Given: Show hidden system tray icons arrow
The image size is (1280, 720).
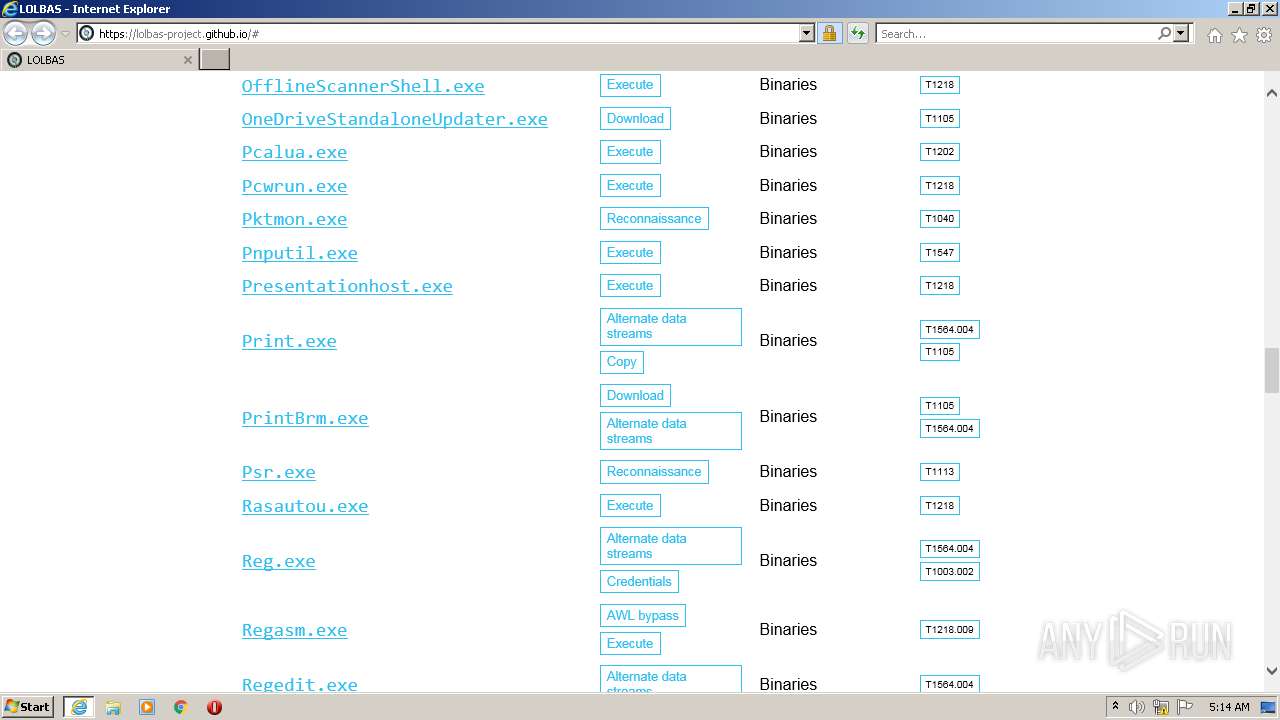Looking at the screenshot, I should [1115, 707].
